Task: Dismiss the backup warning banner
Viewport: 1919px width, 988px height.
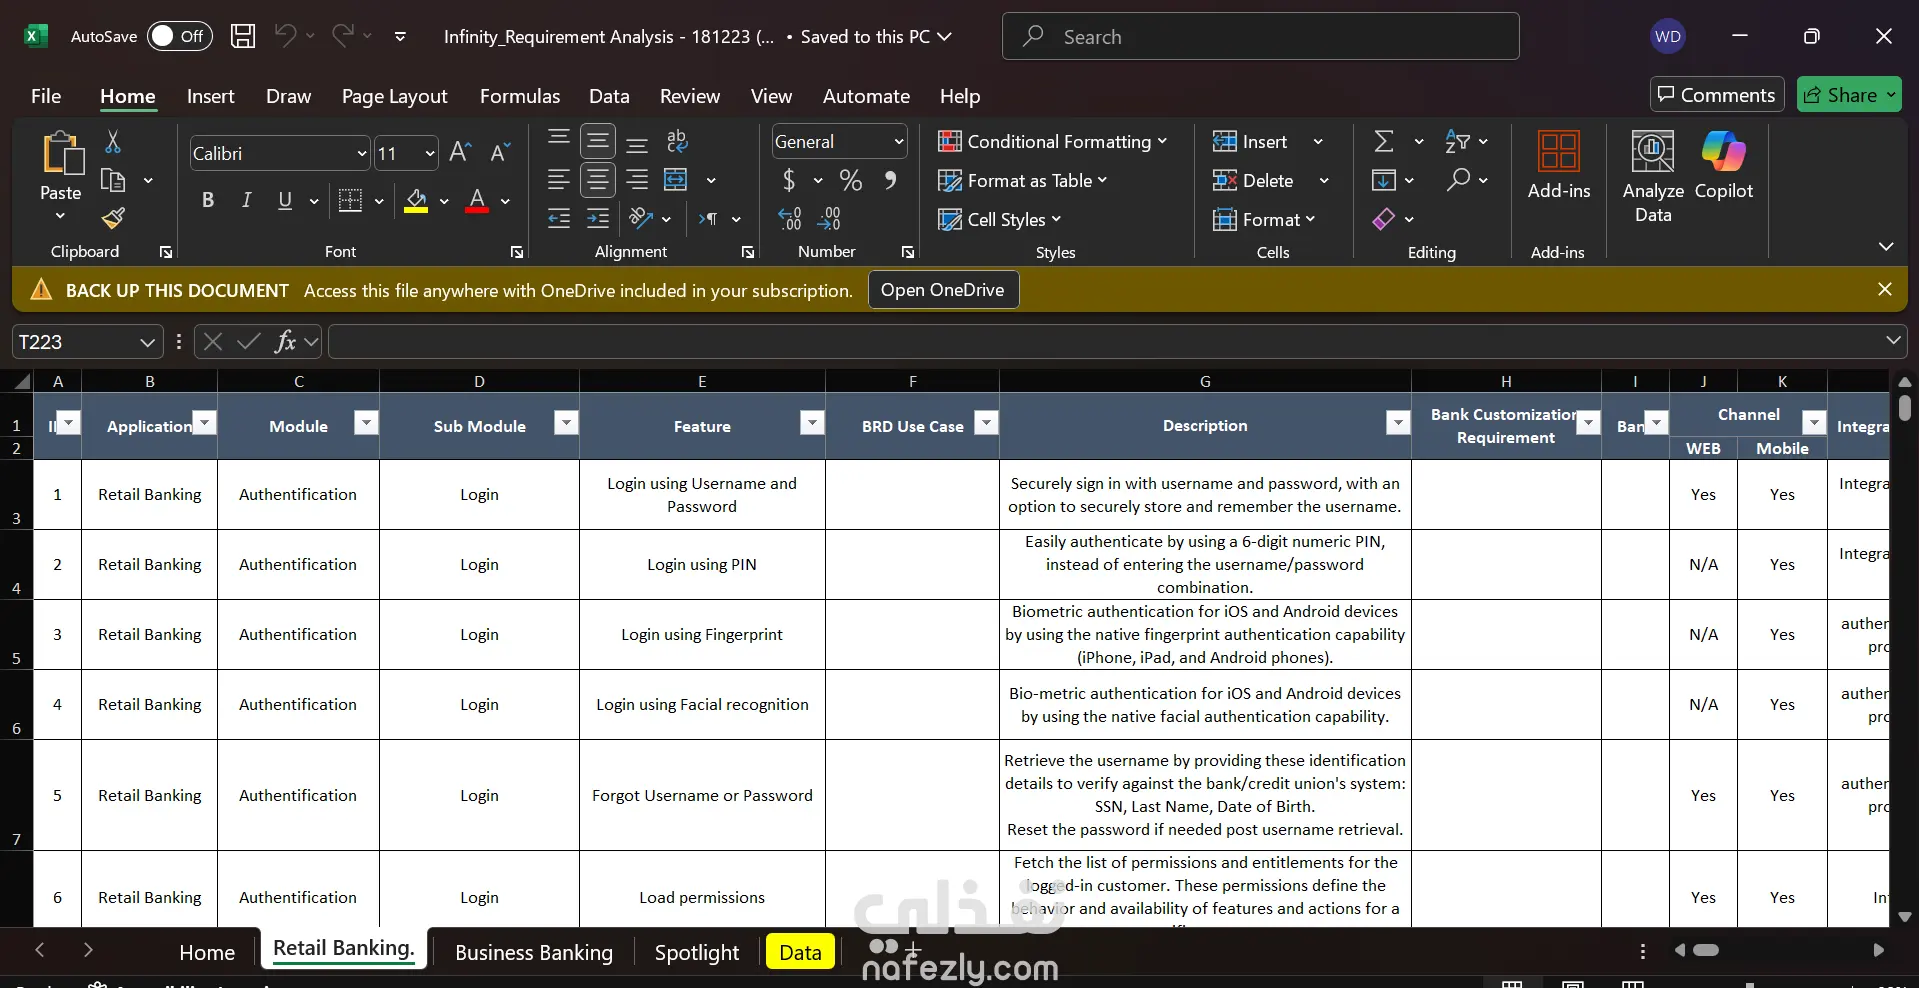Action: click(1885, 289)
